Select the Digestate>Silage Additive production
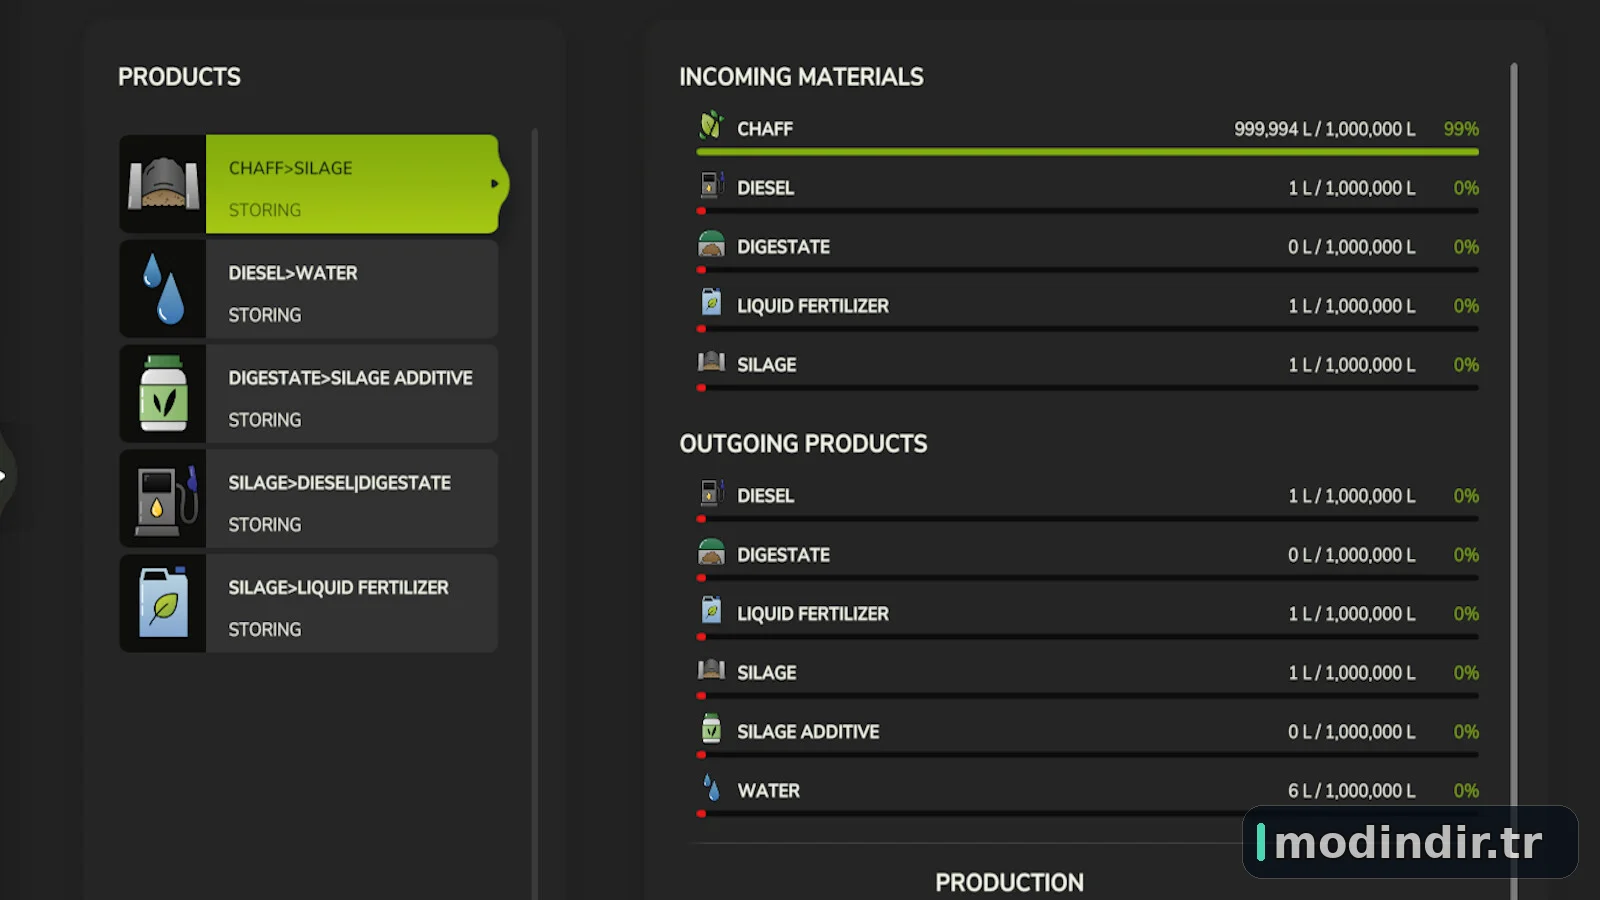 coord(309,394)
